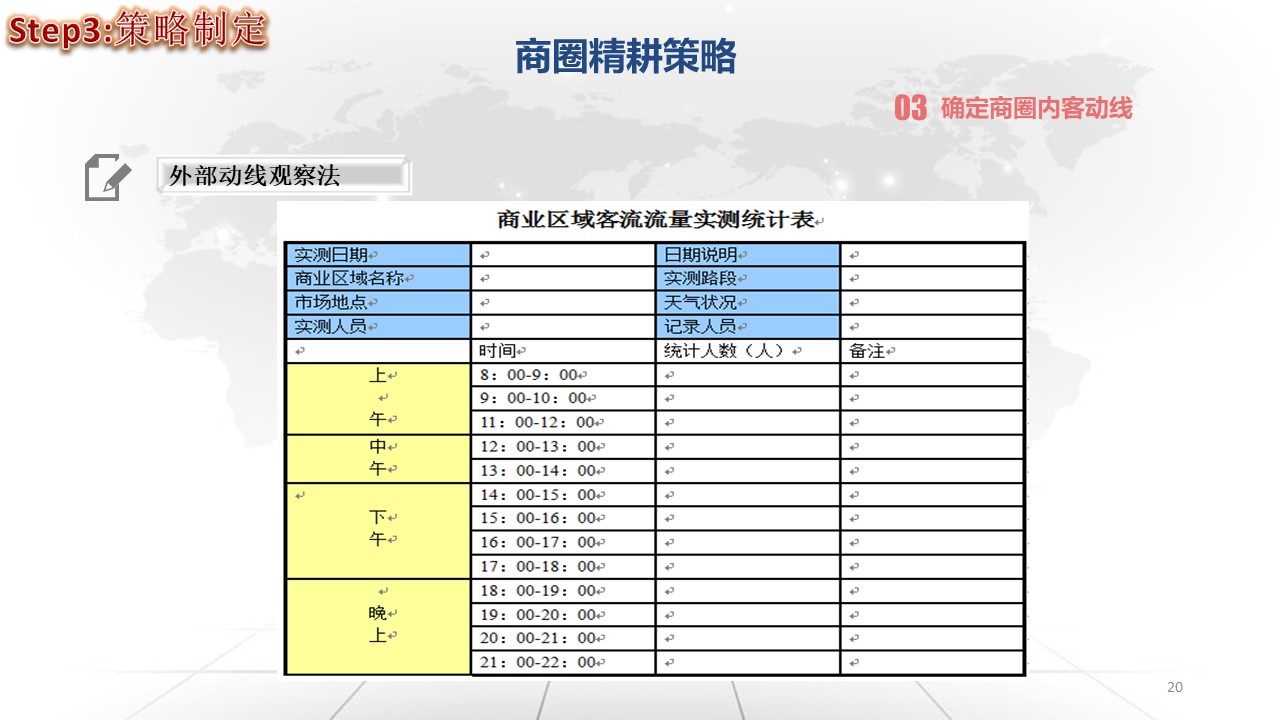Screen dimensions: 1280x720
Task: Select the 8:00-9:00 time slot cell
Action: pyautogui.click(x=562, y=375)
